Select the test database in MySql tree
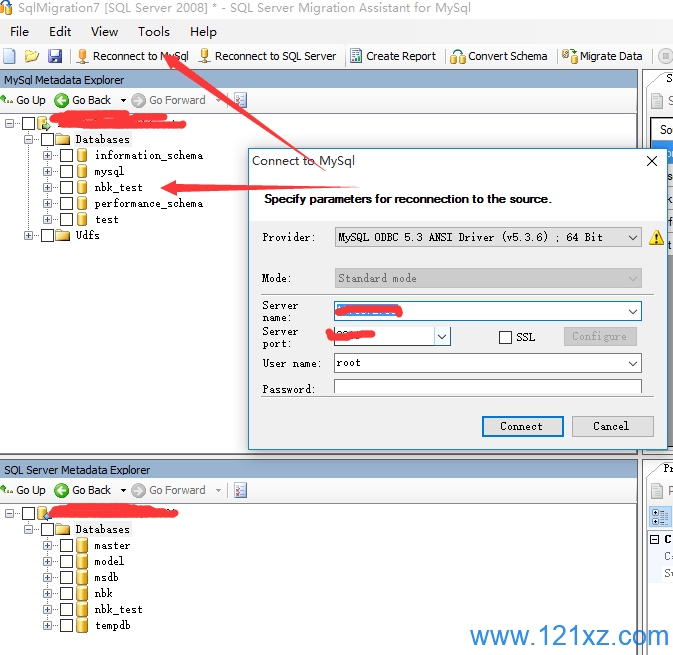This screenshot has height=655, width=673. 106,219
